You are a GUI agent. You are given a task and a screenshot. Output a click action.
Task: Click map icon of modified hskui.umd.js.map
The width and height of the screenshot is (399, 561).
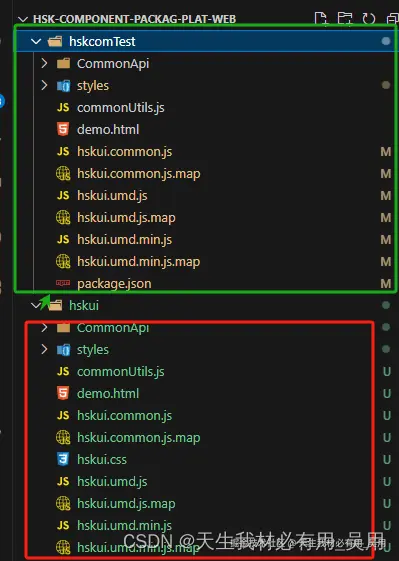point(63,218)
